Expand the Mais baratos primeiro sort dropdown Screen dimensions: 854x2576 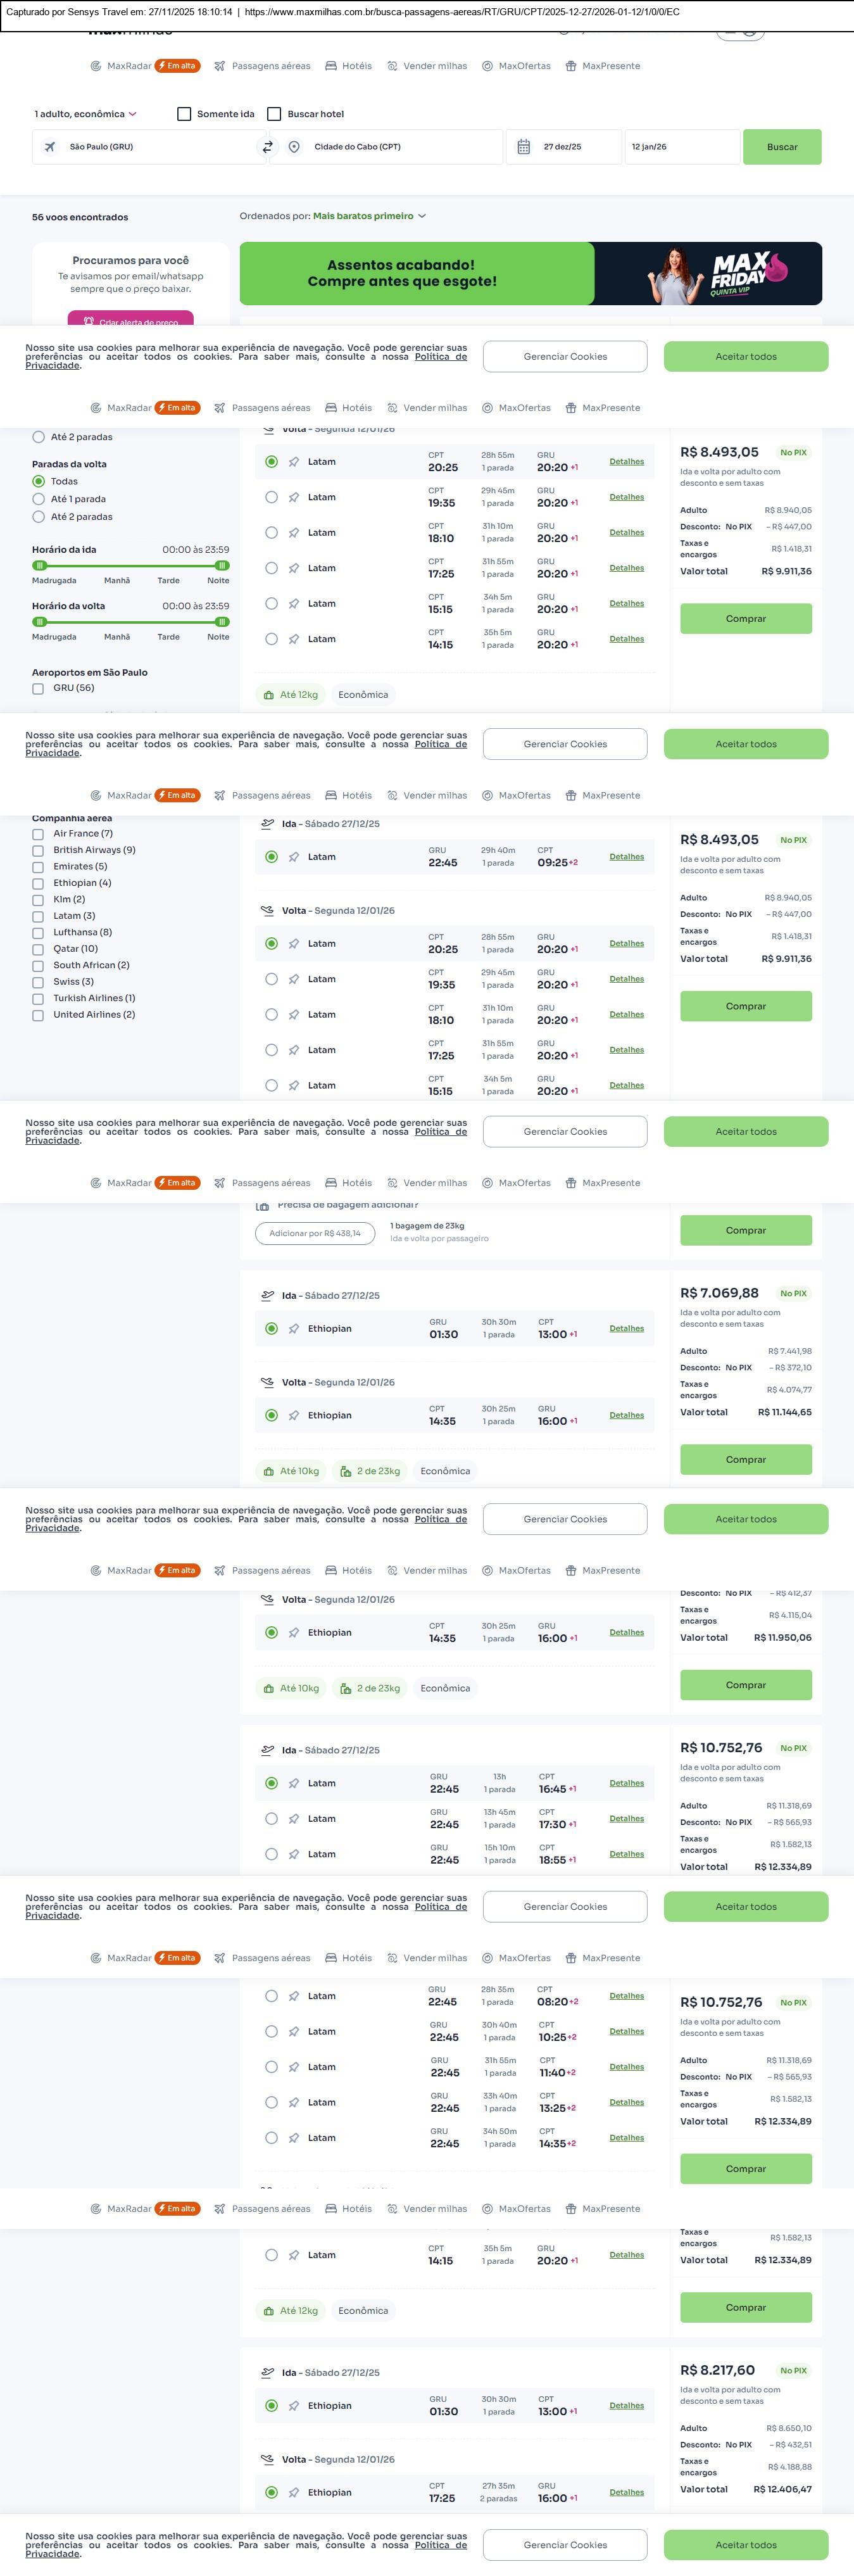[369, 216]
